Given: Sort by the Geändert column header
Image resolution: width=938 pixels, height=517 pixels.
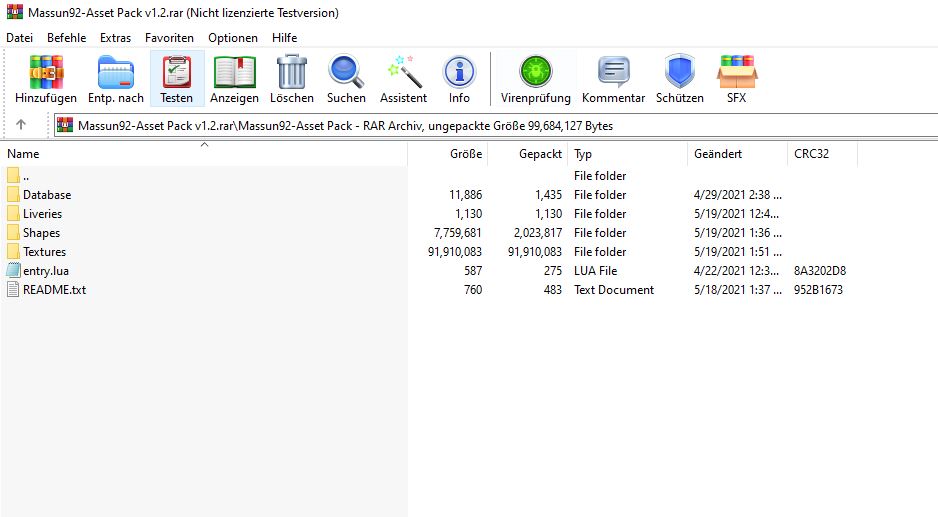Looking at the screenshot, I should [738, 154].
